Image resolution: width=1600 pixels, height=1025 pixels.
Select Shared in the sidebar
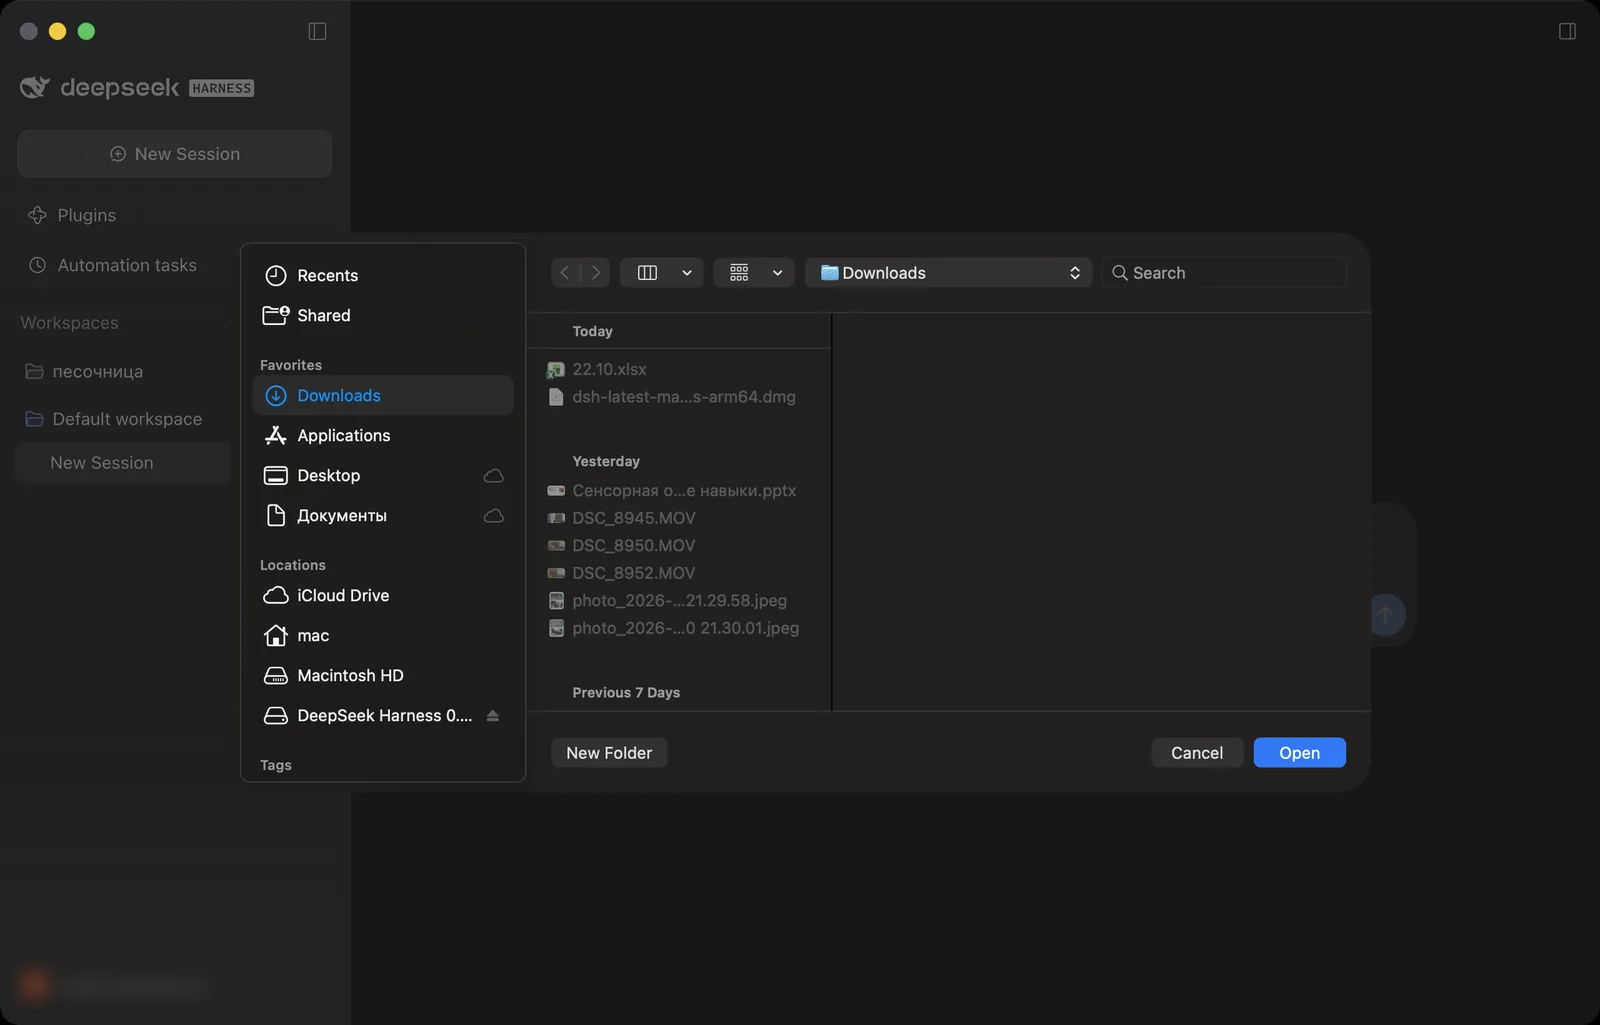point(383,315)
